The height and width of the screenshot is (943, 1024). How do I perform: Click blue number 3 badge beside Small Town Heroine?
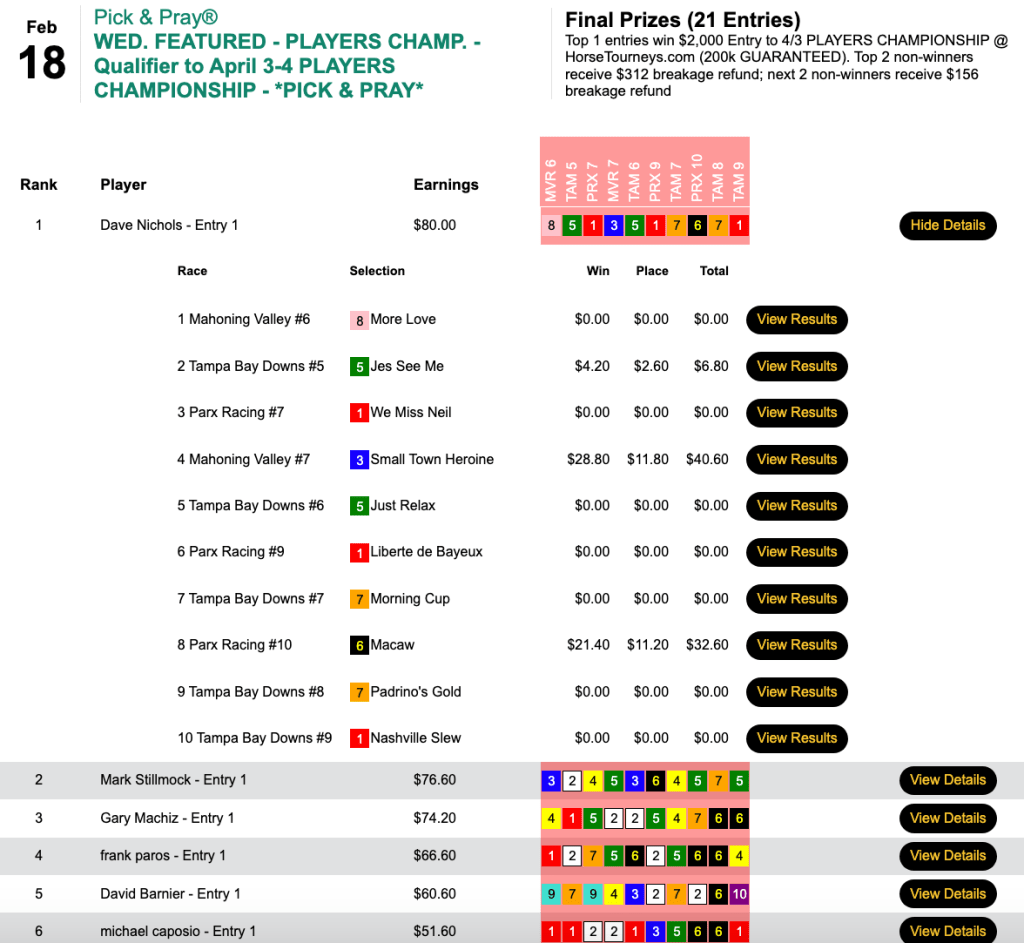click(359, 460)
